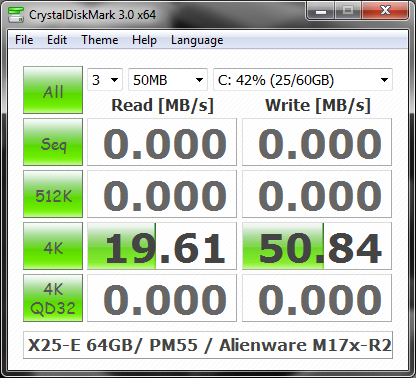The width and height of the screenshot is (416, 378).
Task: Click the 4K QD32 write result box
Action: (317, 298)
